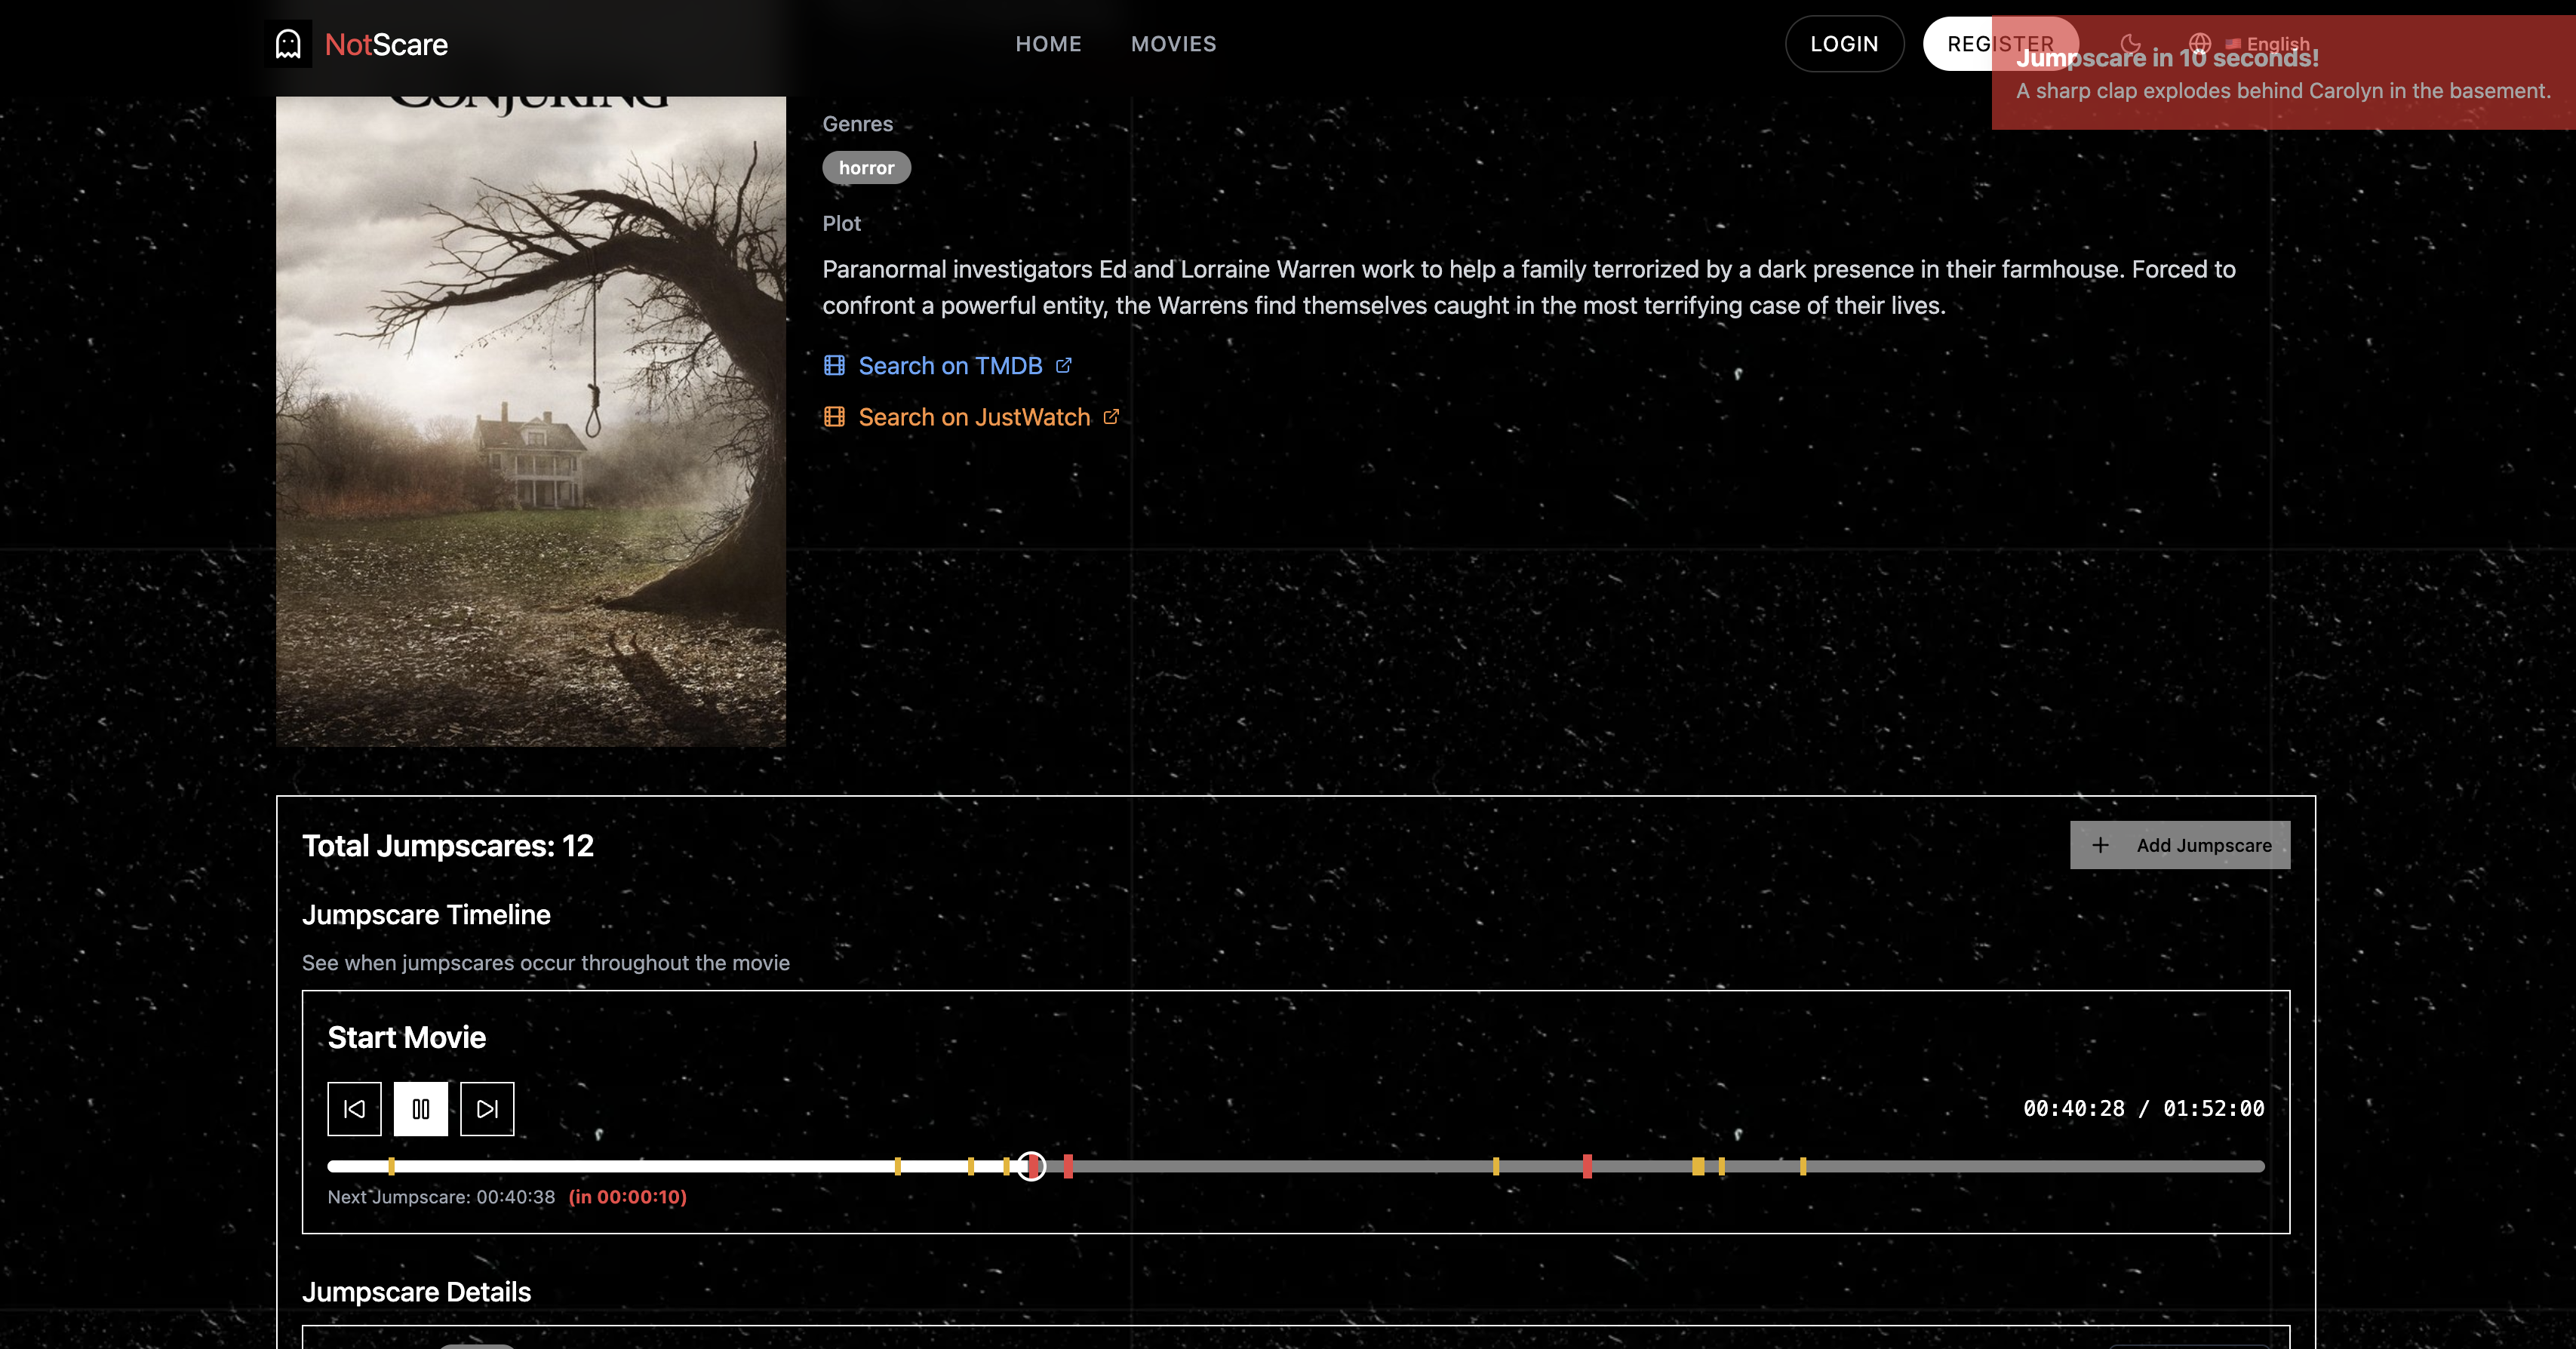2576x1349 pixels.
Task: Select the horror genre tag
Action: [x=866, y=168]
